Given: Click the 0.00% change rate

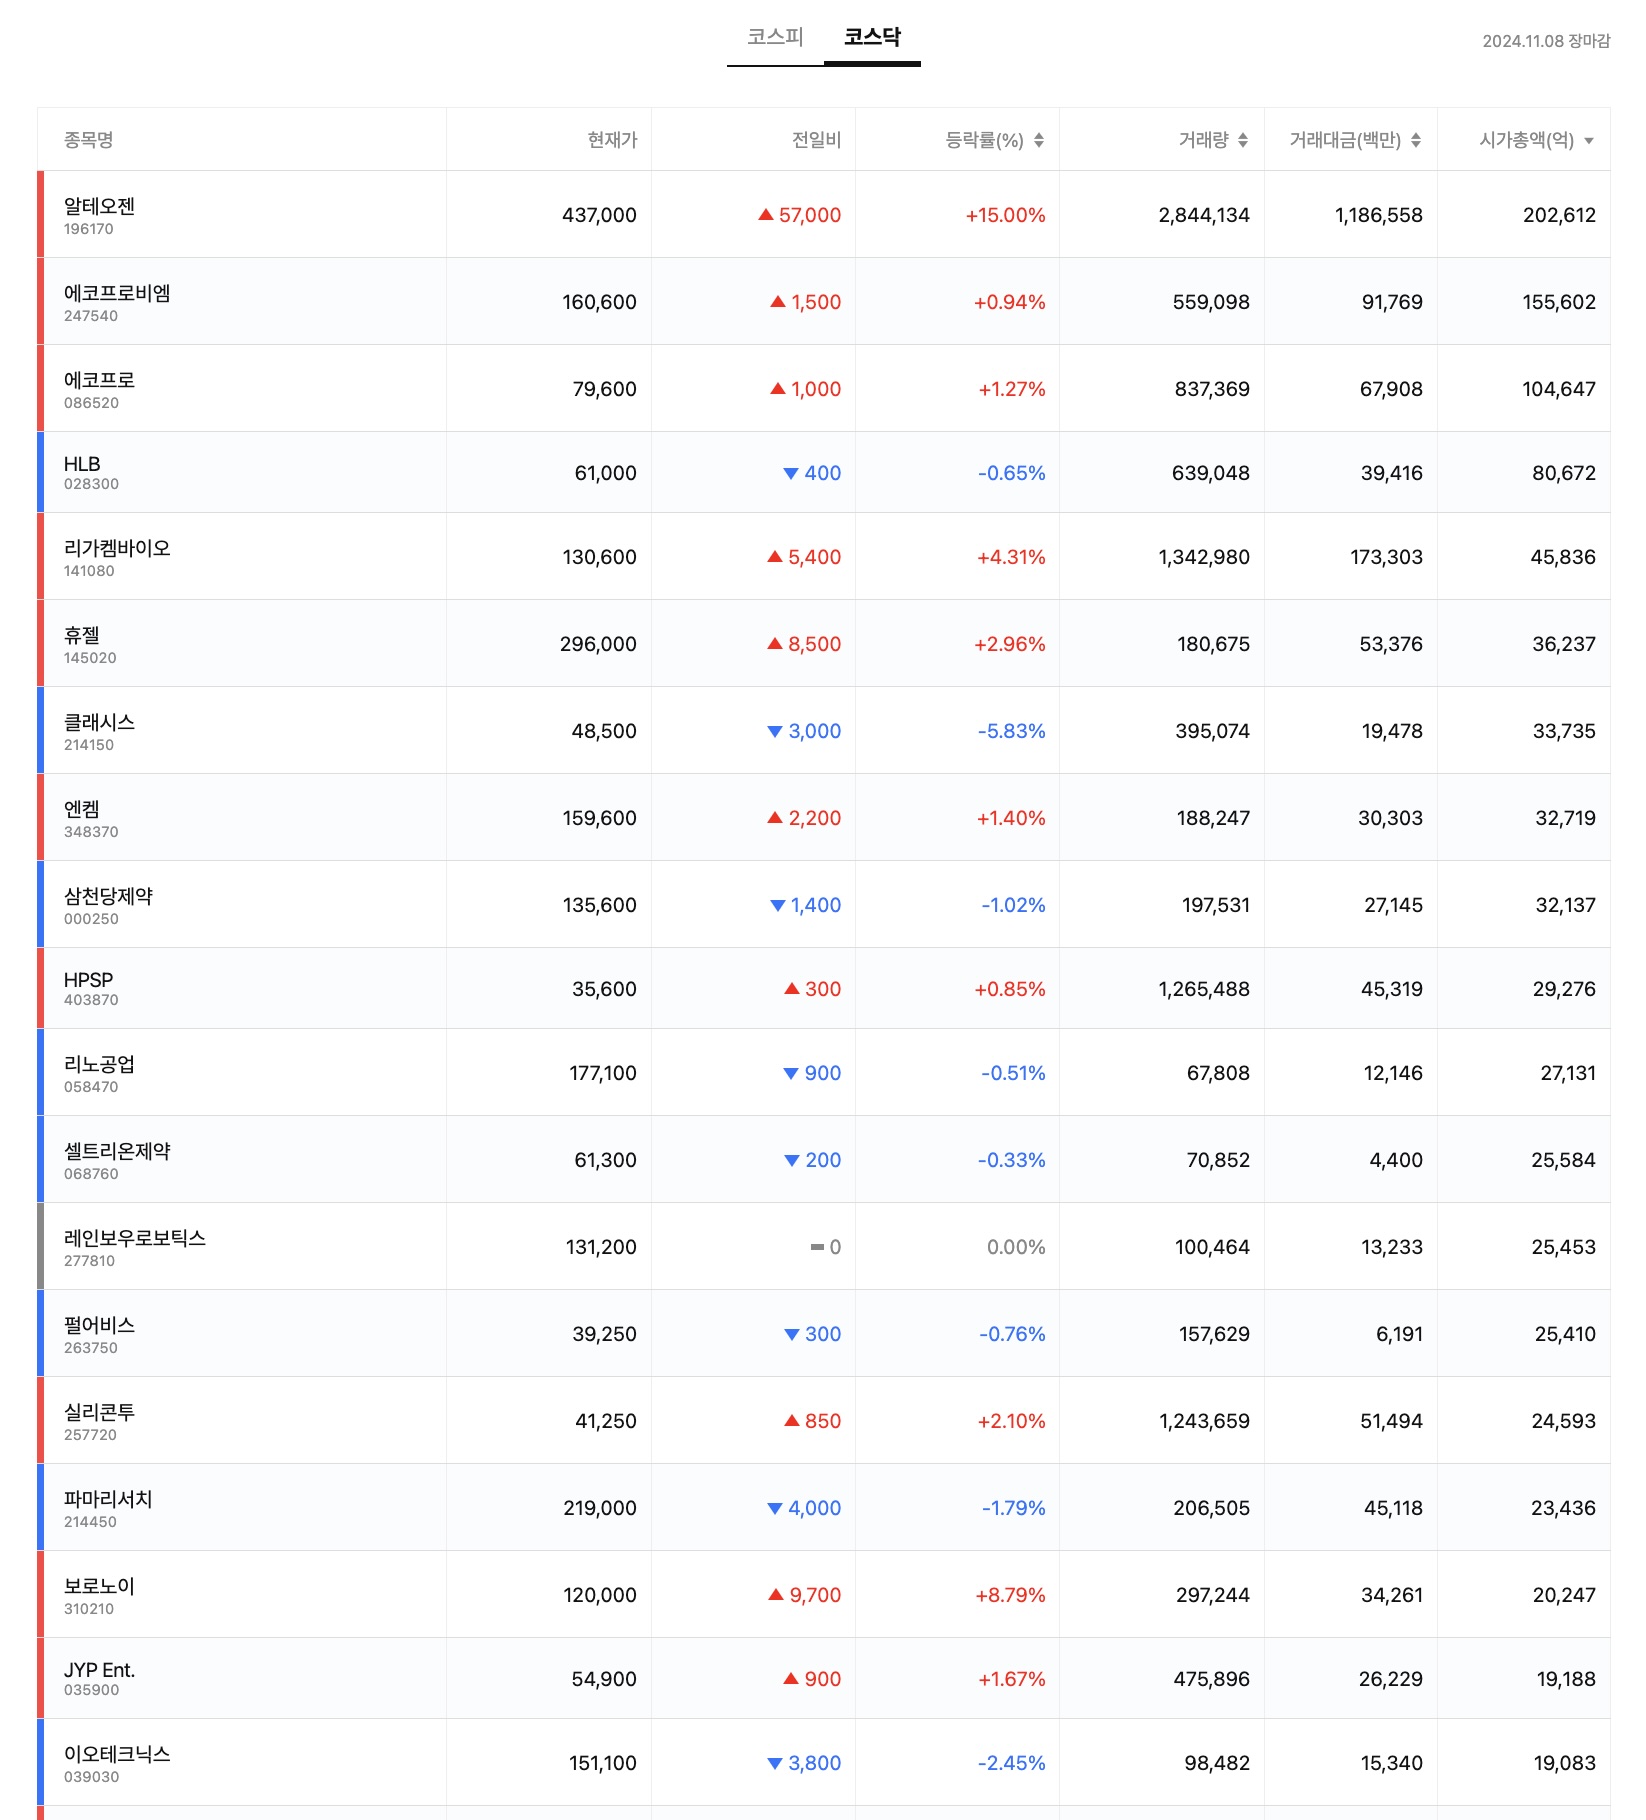Looking at the screenshot, I should click(1016, 1247).
